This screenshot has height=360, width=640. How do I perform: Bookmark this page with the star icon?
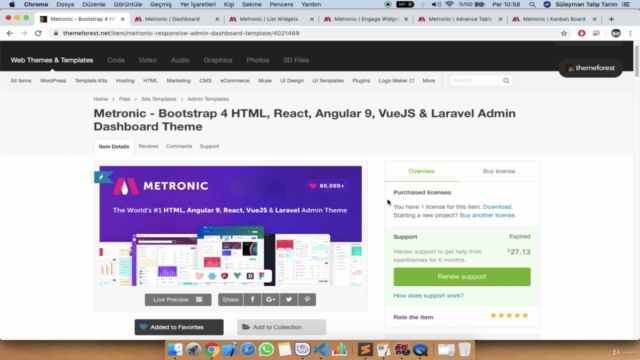[x=564, y=33]
